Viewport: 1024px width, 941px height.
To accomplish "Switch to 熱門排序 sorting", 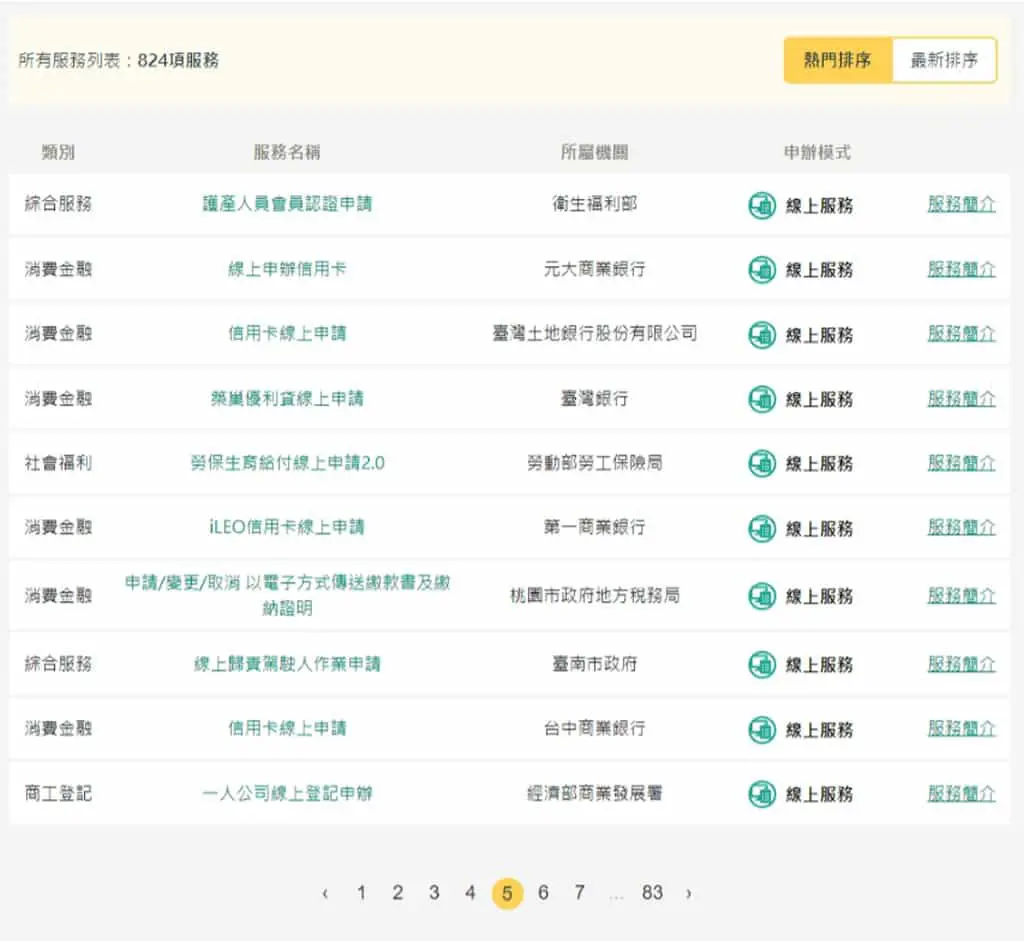I will [837, 60].
